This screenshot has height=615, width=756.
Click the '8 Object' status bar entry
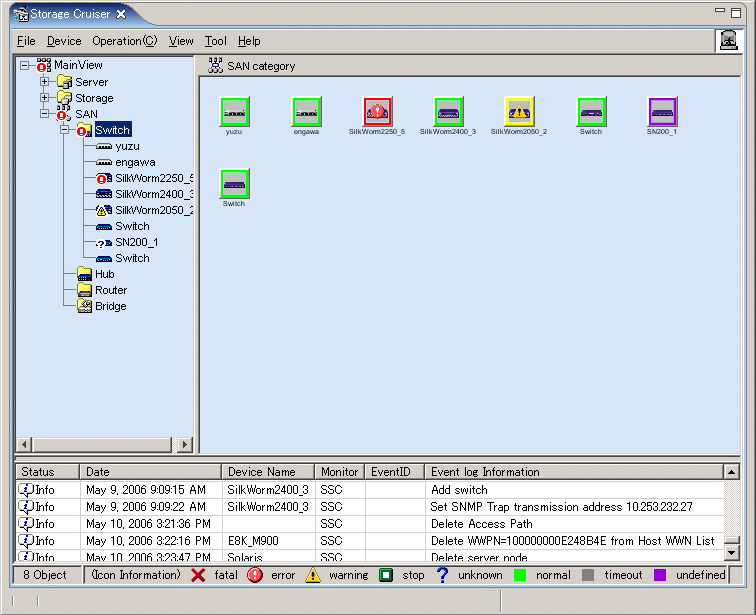45,575
